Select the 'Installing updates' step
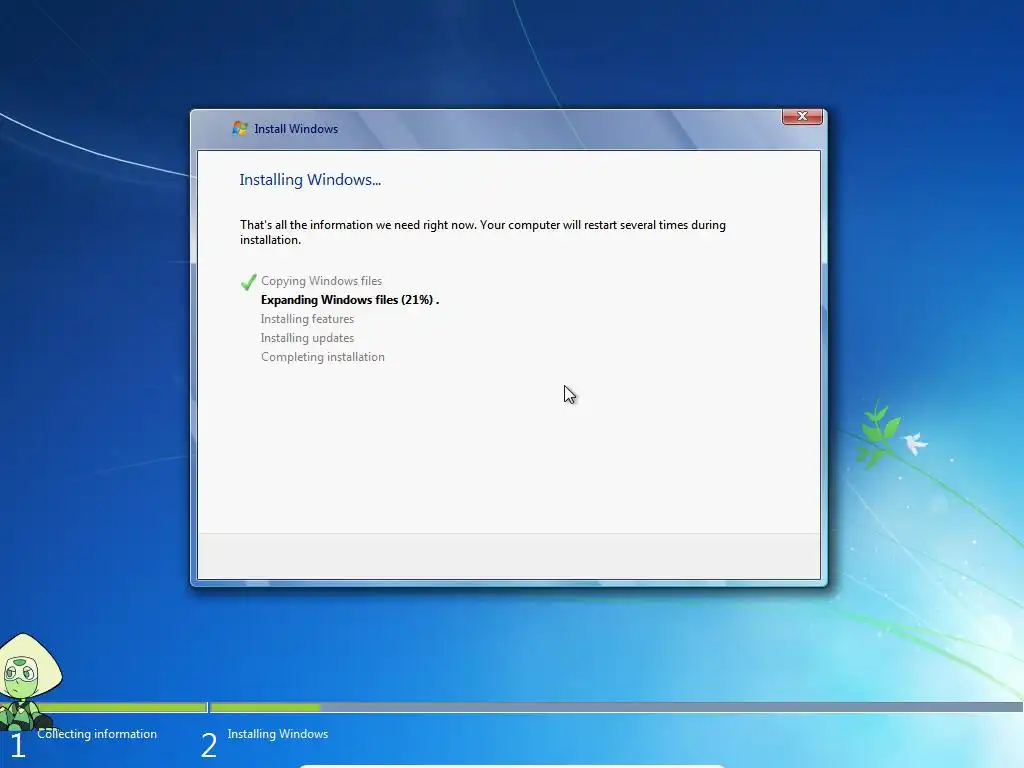Image resolution: width=1024 pixels, height=768 pixels. pyautogui.click(x=307, y=338)
